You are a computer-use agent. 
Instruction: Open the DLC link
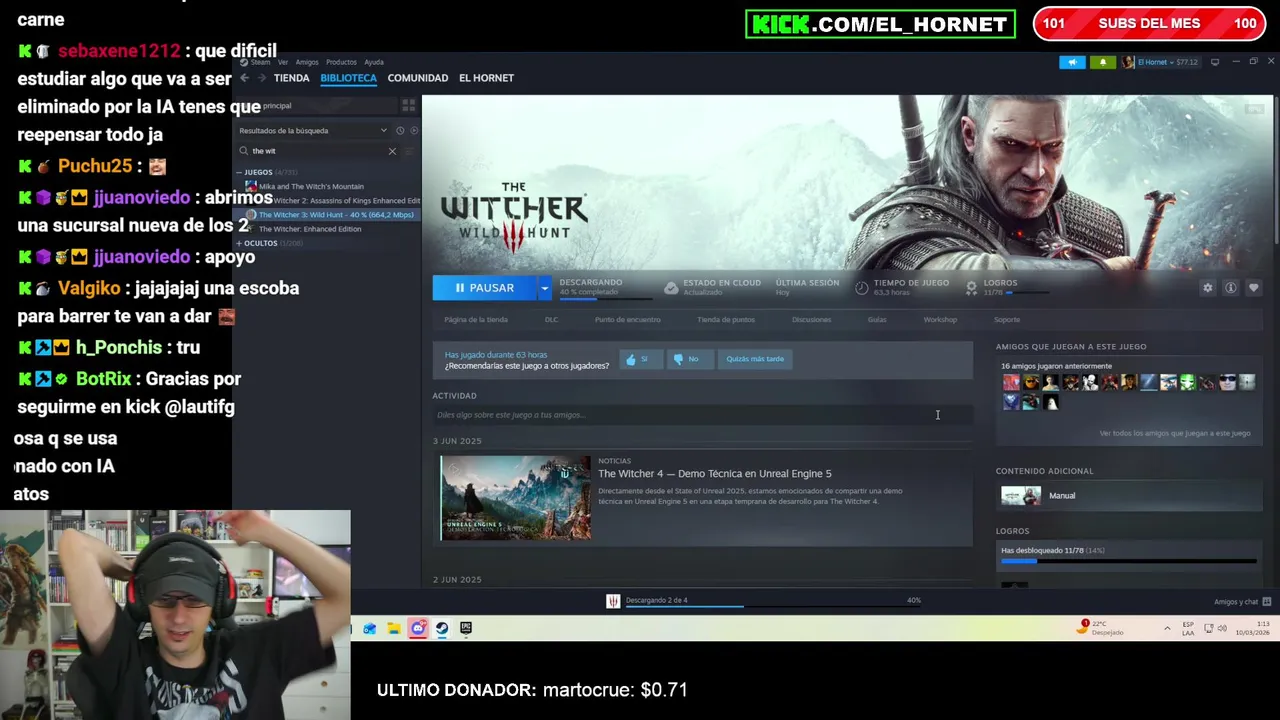(x=551, y=320)
